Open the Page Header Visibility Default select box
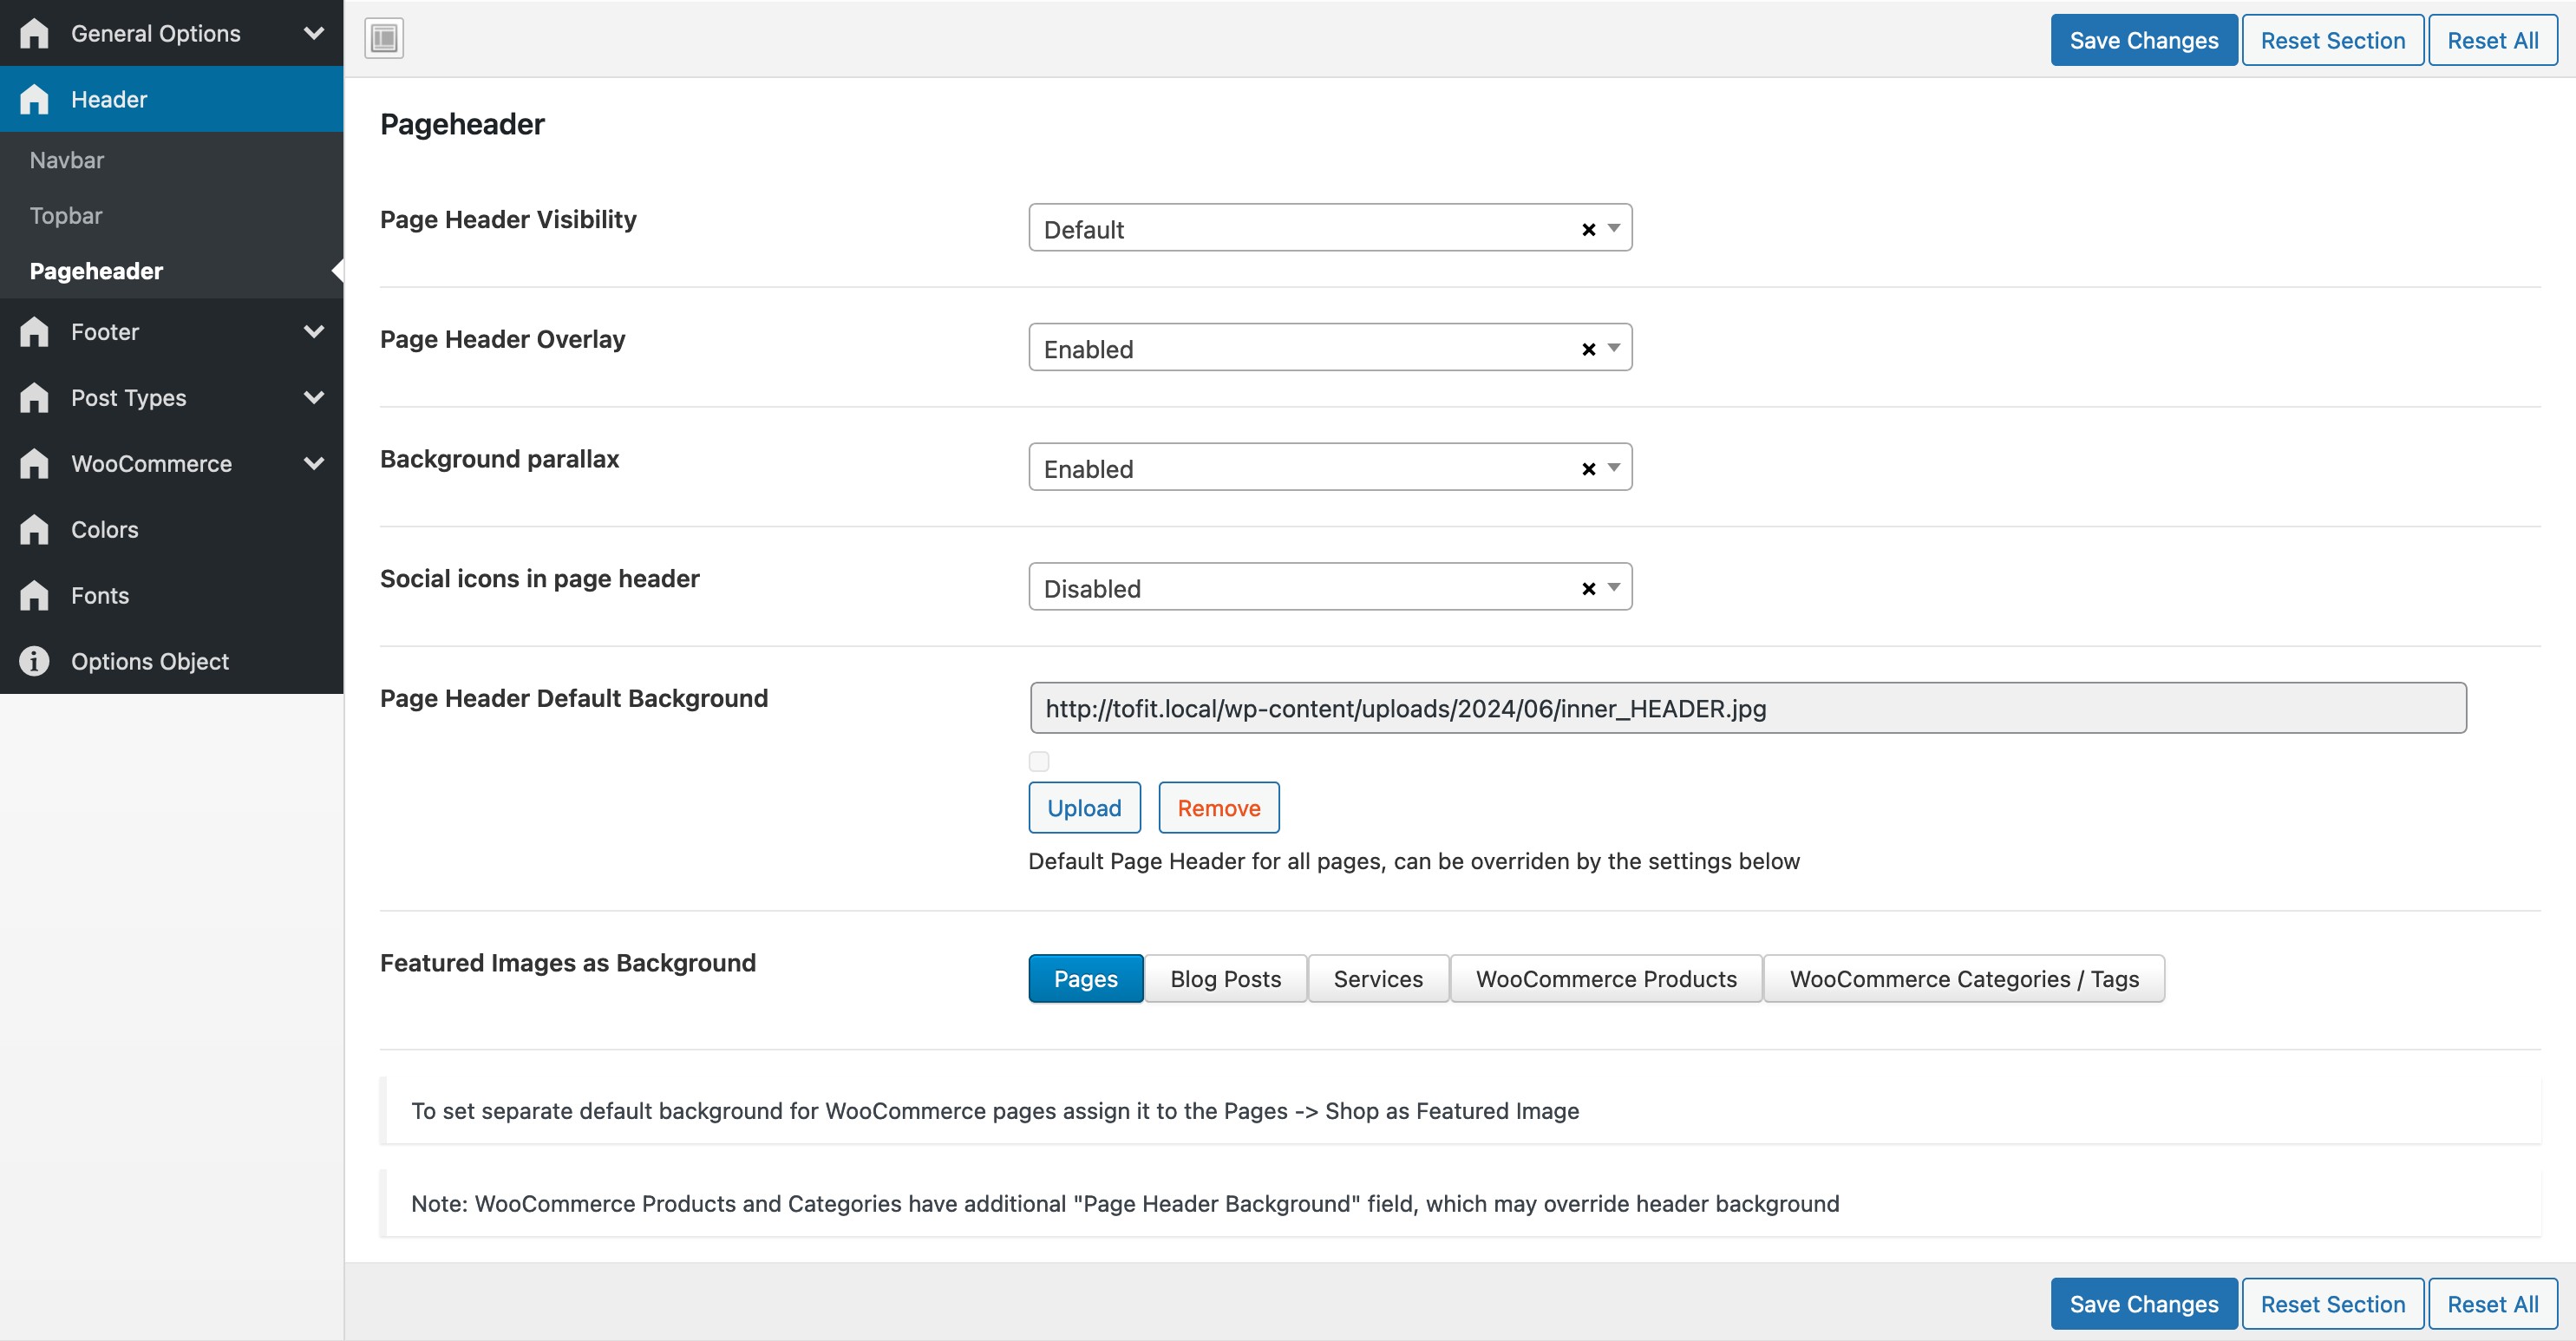 1330,228
